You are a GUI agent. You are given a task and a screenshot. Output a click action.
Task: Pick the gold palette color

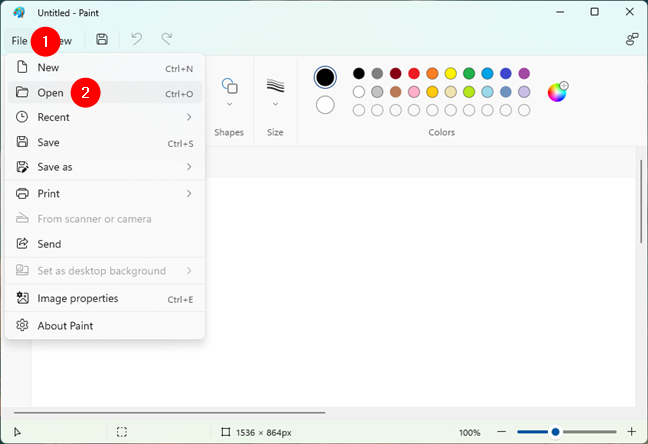pyautogui.click(x=432, y=92)
